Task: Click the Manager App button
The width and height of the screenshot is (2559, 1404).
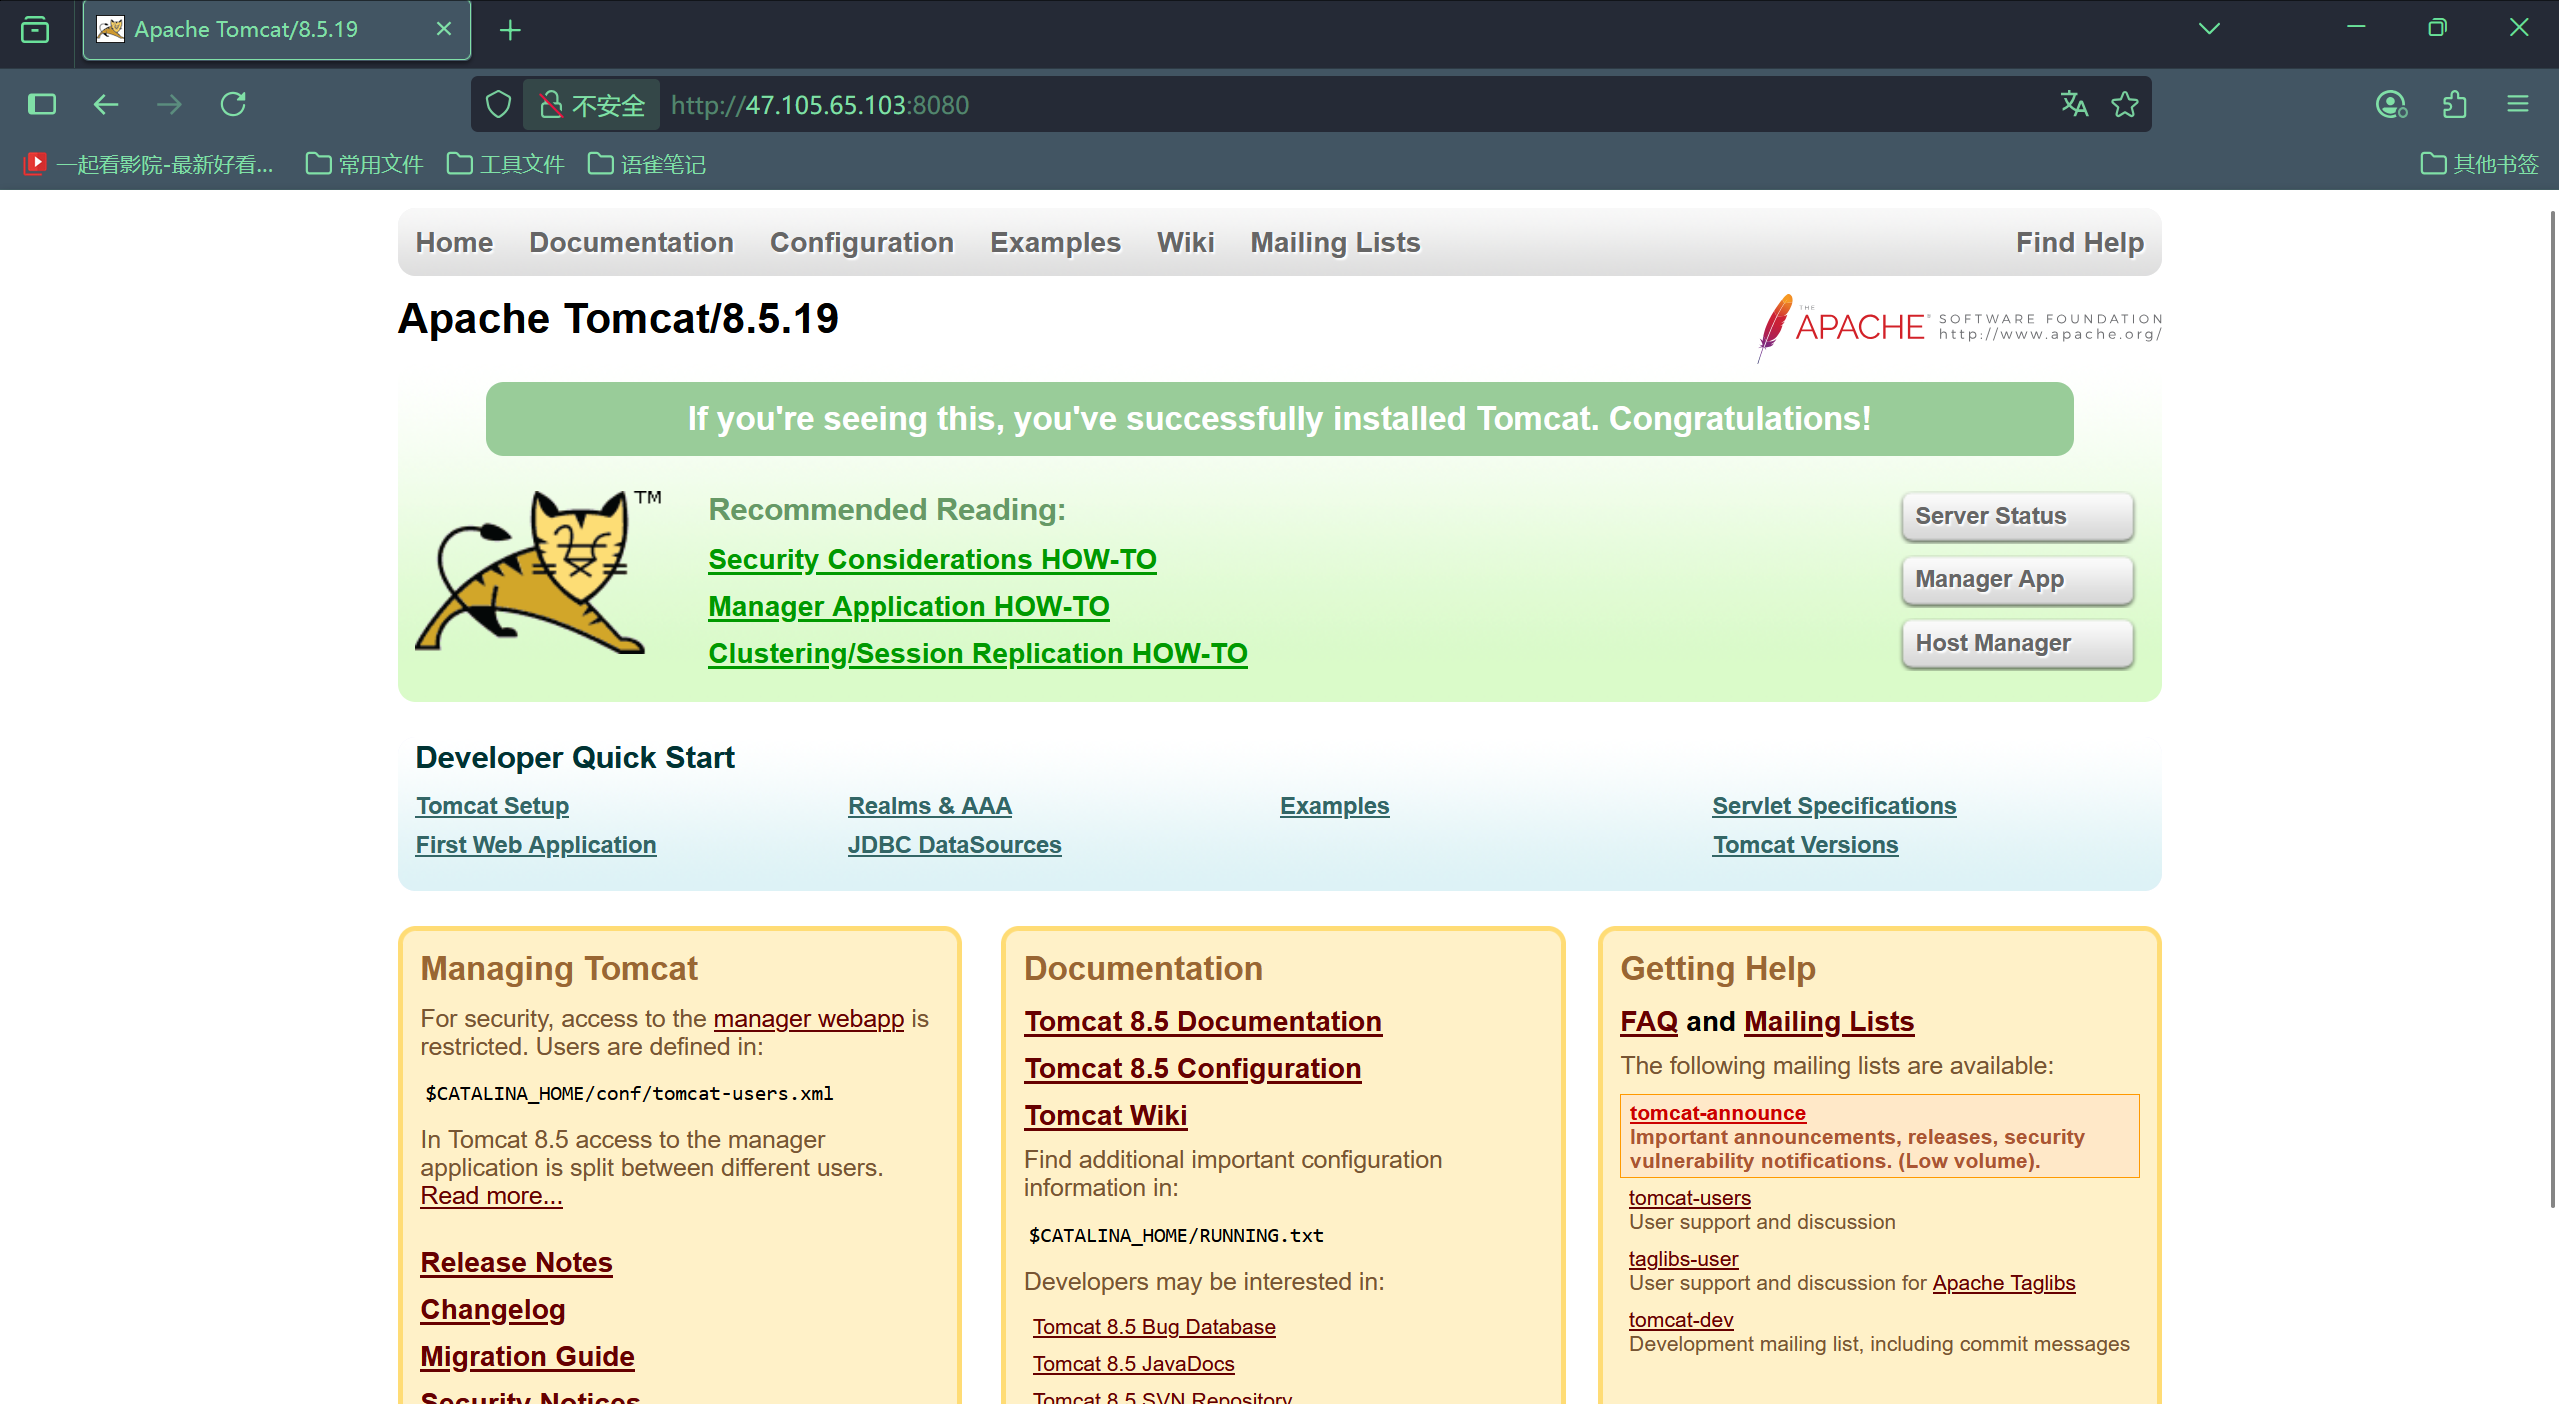Action: [2017, 579]
